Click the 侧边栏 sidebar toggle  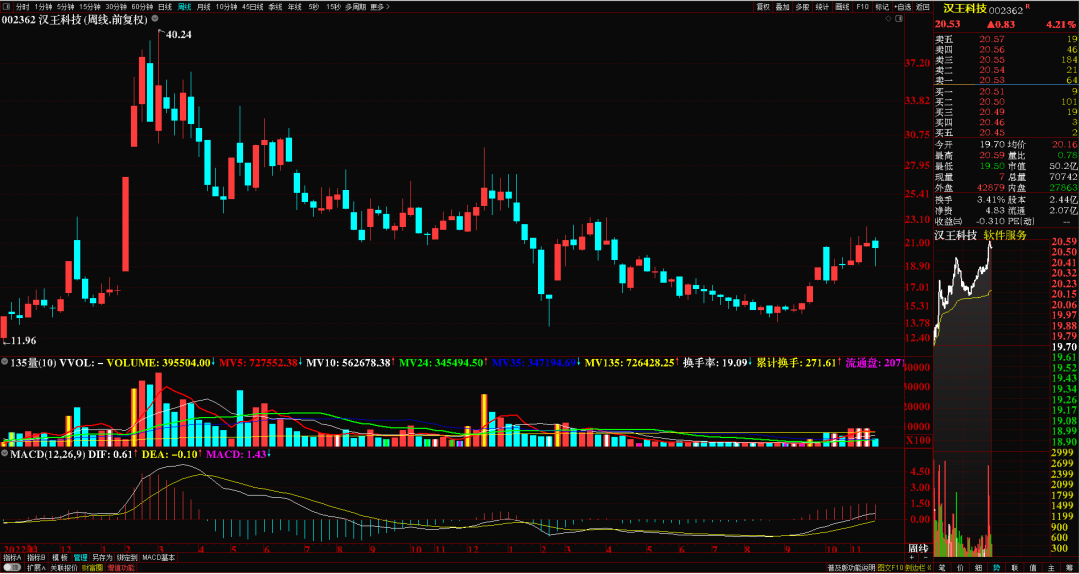click(918, 568)
